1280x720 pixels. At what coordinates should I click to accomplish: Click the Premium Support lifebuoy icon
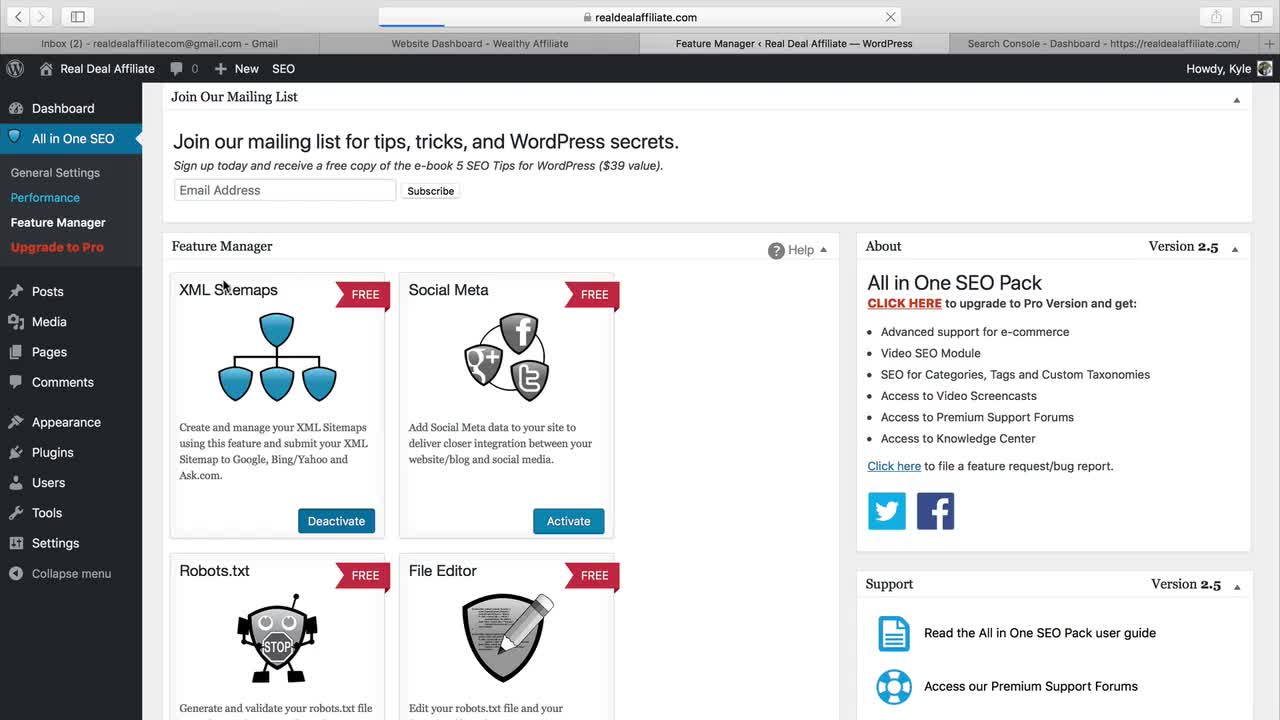pyautogui.click(x=894, y=687)
